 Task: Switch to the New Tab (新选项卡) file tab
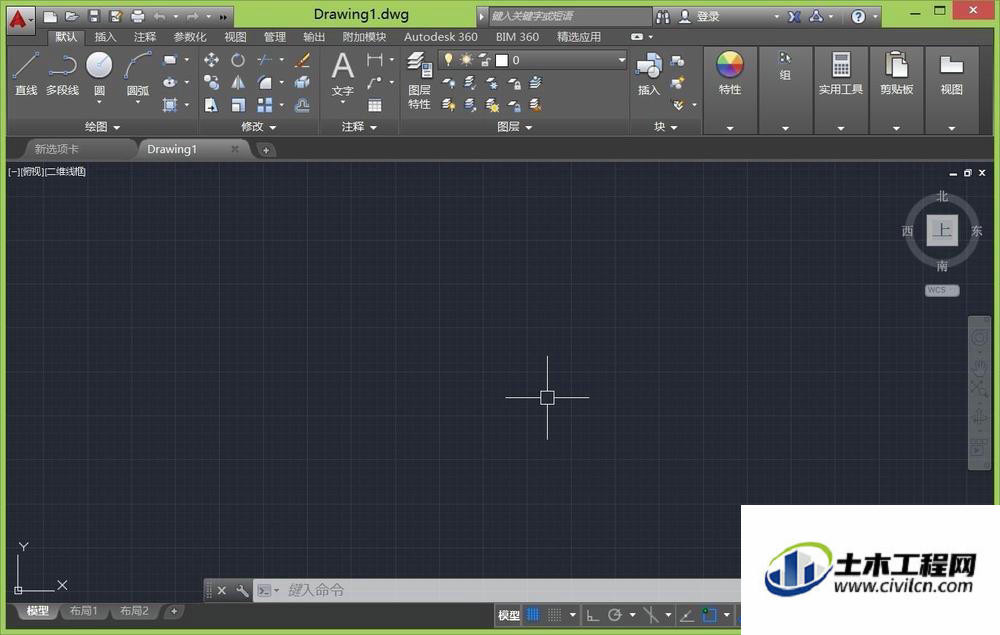tap(57, 149)
